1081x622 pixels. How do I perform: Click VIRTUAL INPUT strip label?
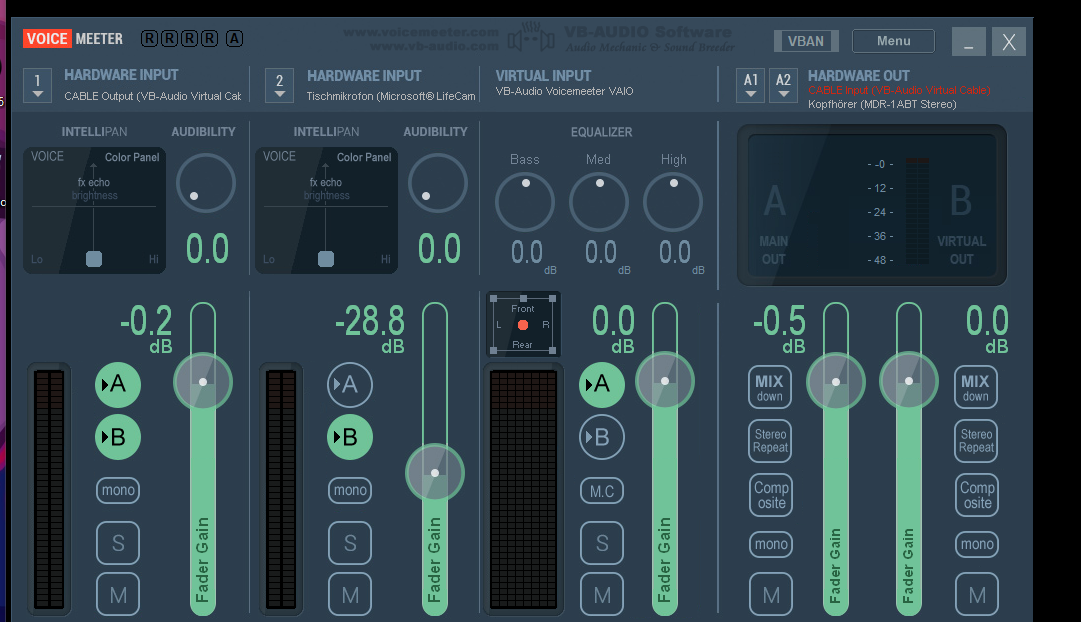coord(543,76)
